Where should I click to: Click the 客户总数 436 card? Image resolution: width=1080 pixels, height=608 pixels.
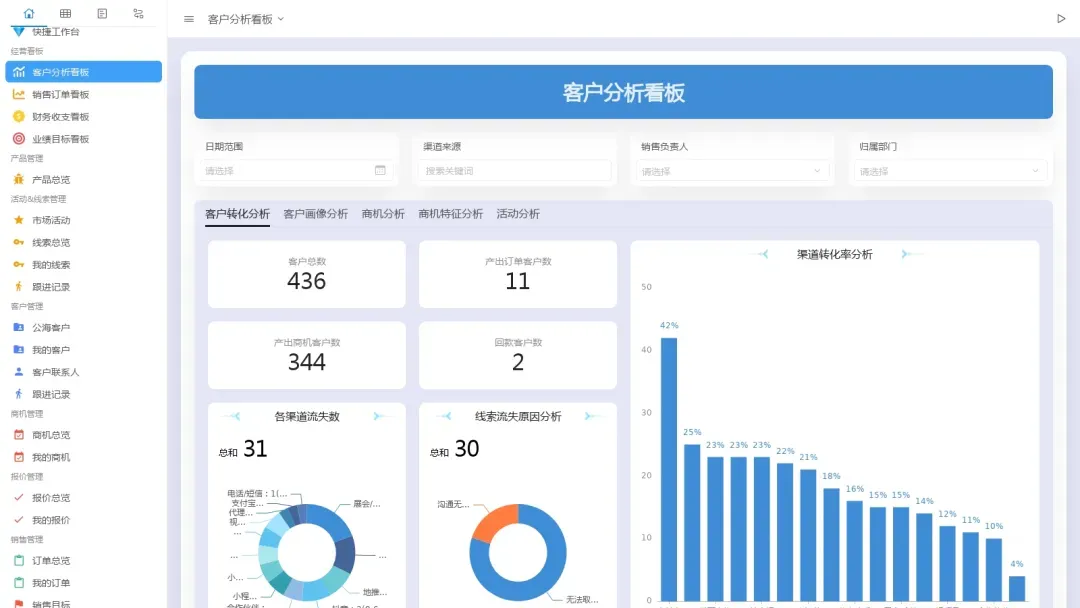pos(307,274)
